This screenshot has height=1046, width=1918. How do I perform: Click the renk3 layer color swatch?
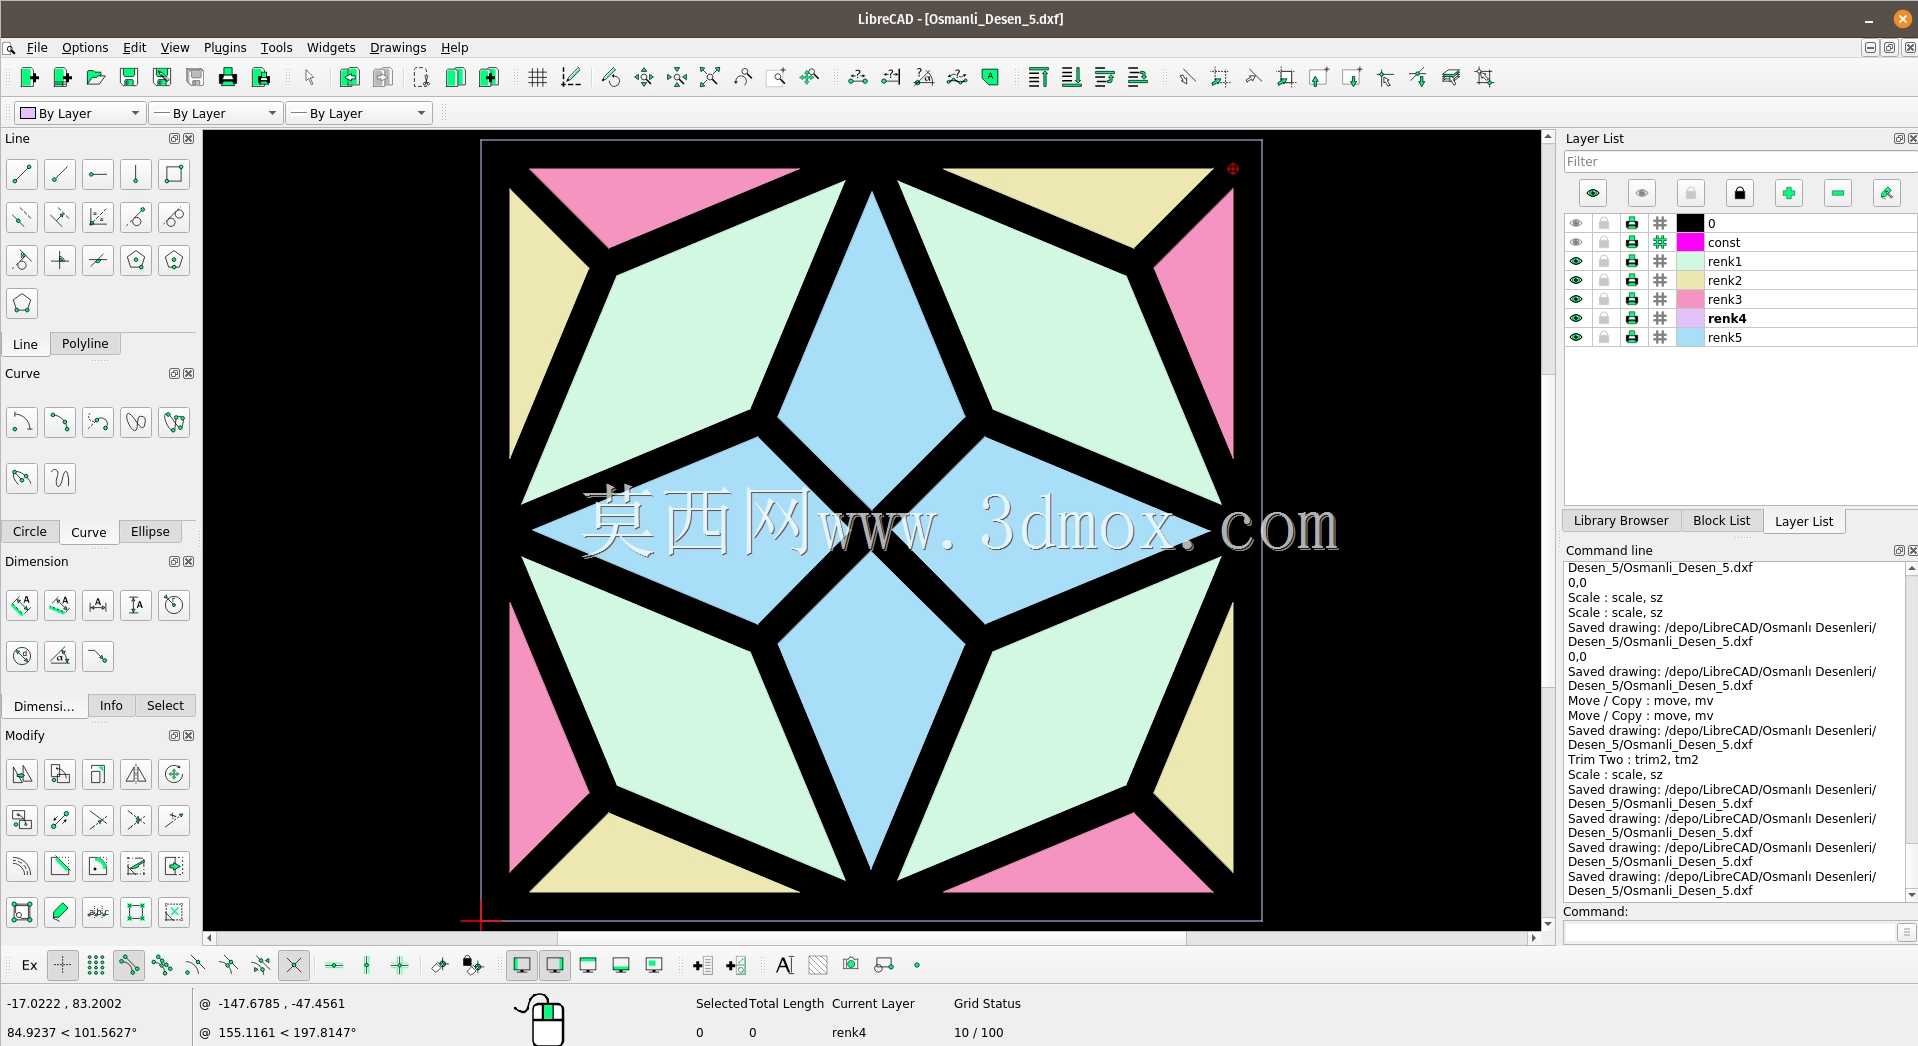tap(1690, 299)
